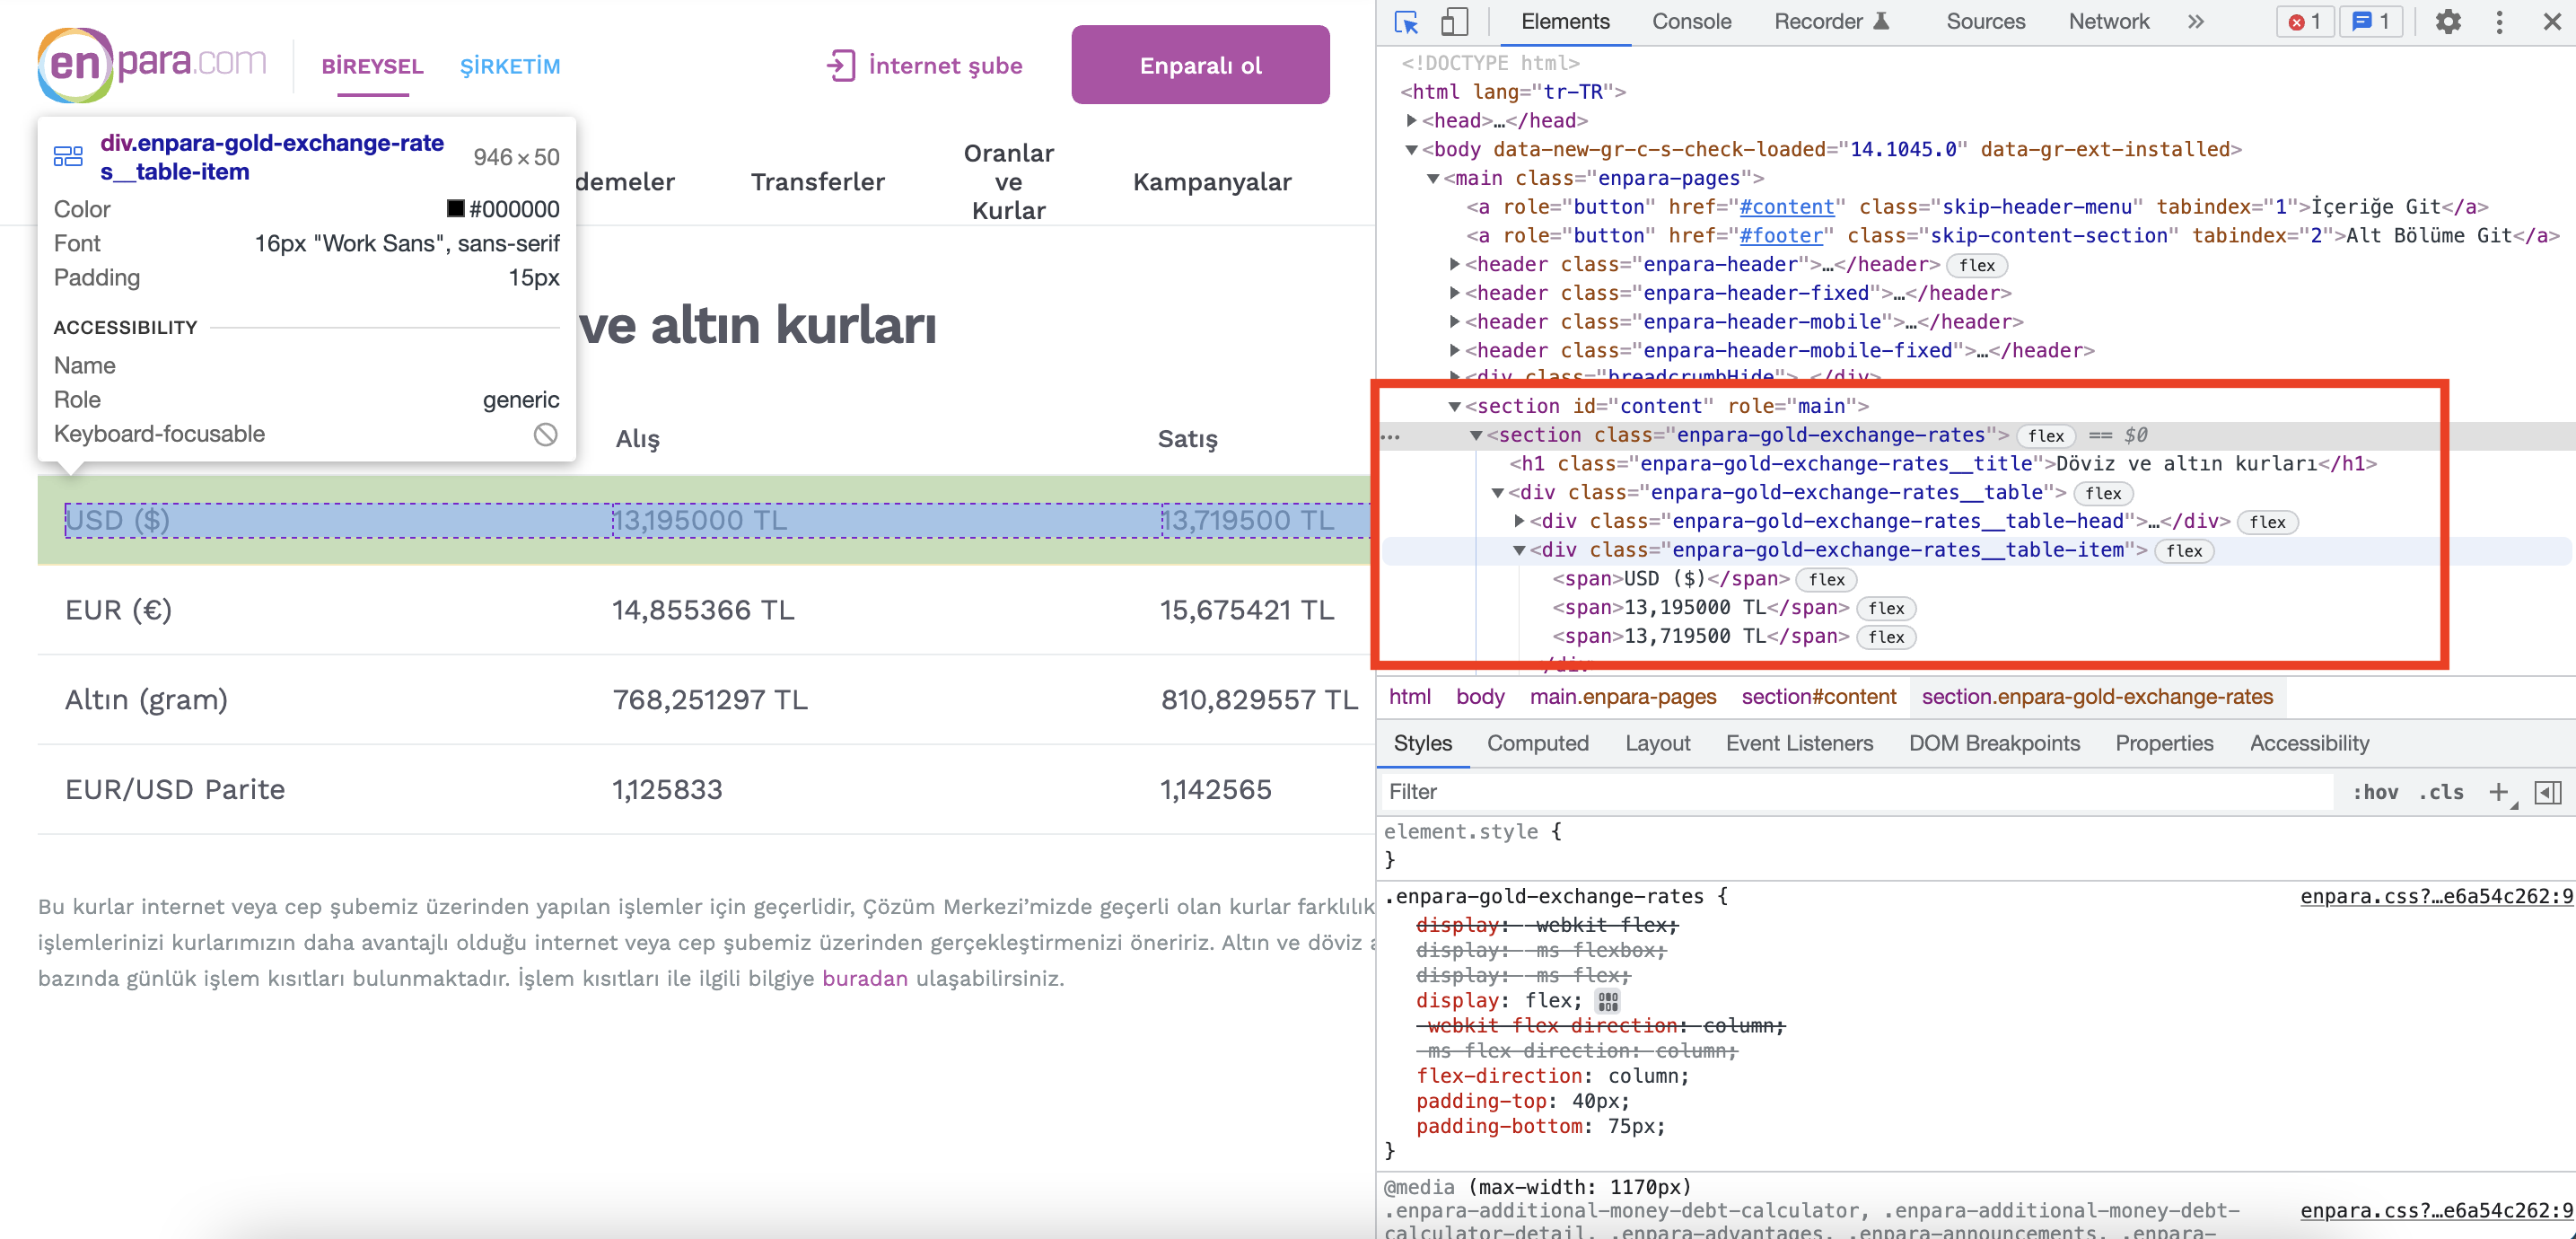Click the #content href link in DOM

point(1786,207)
